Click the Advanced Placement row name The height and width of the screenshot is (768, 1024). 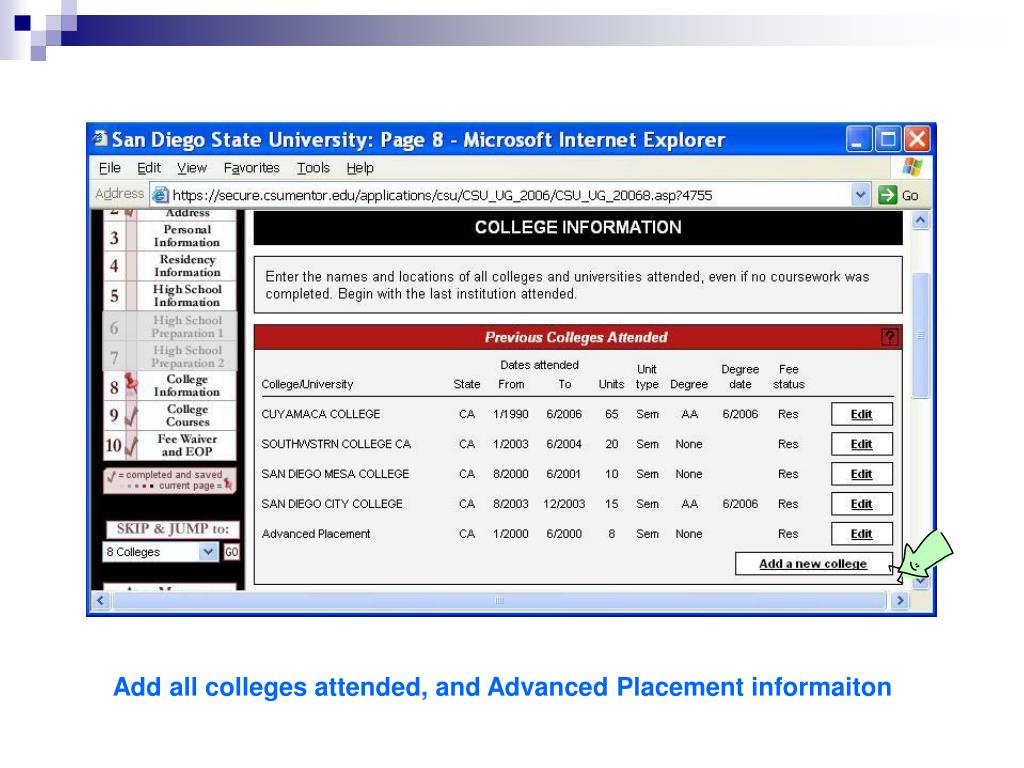(x=315, y=534)
